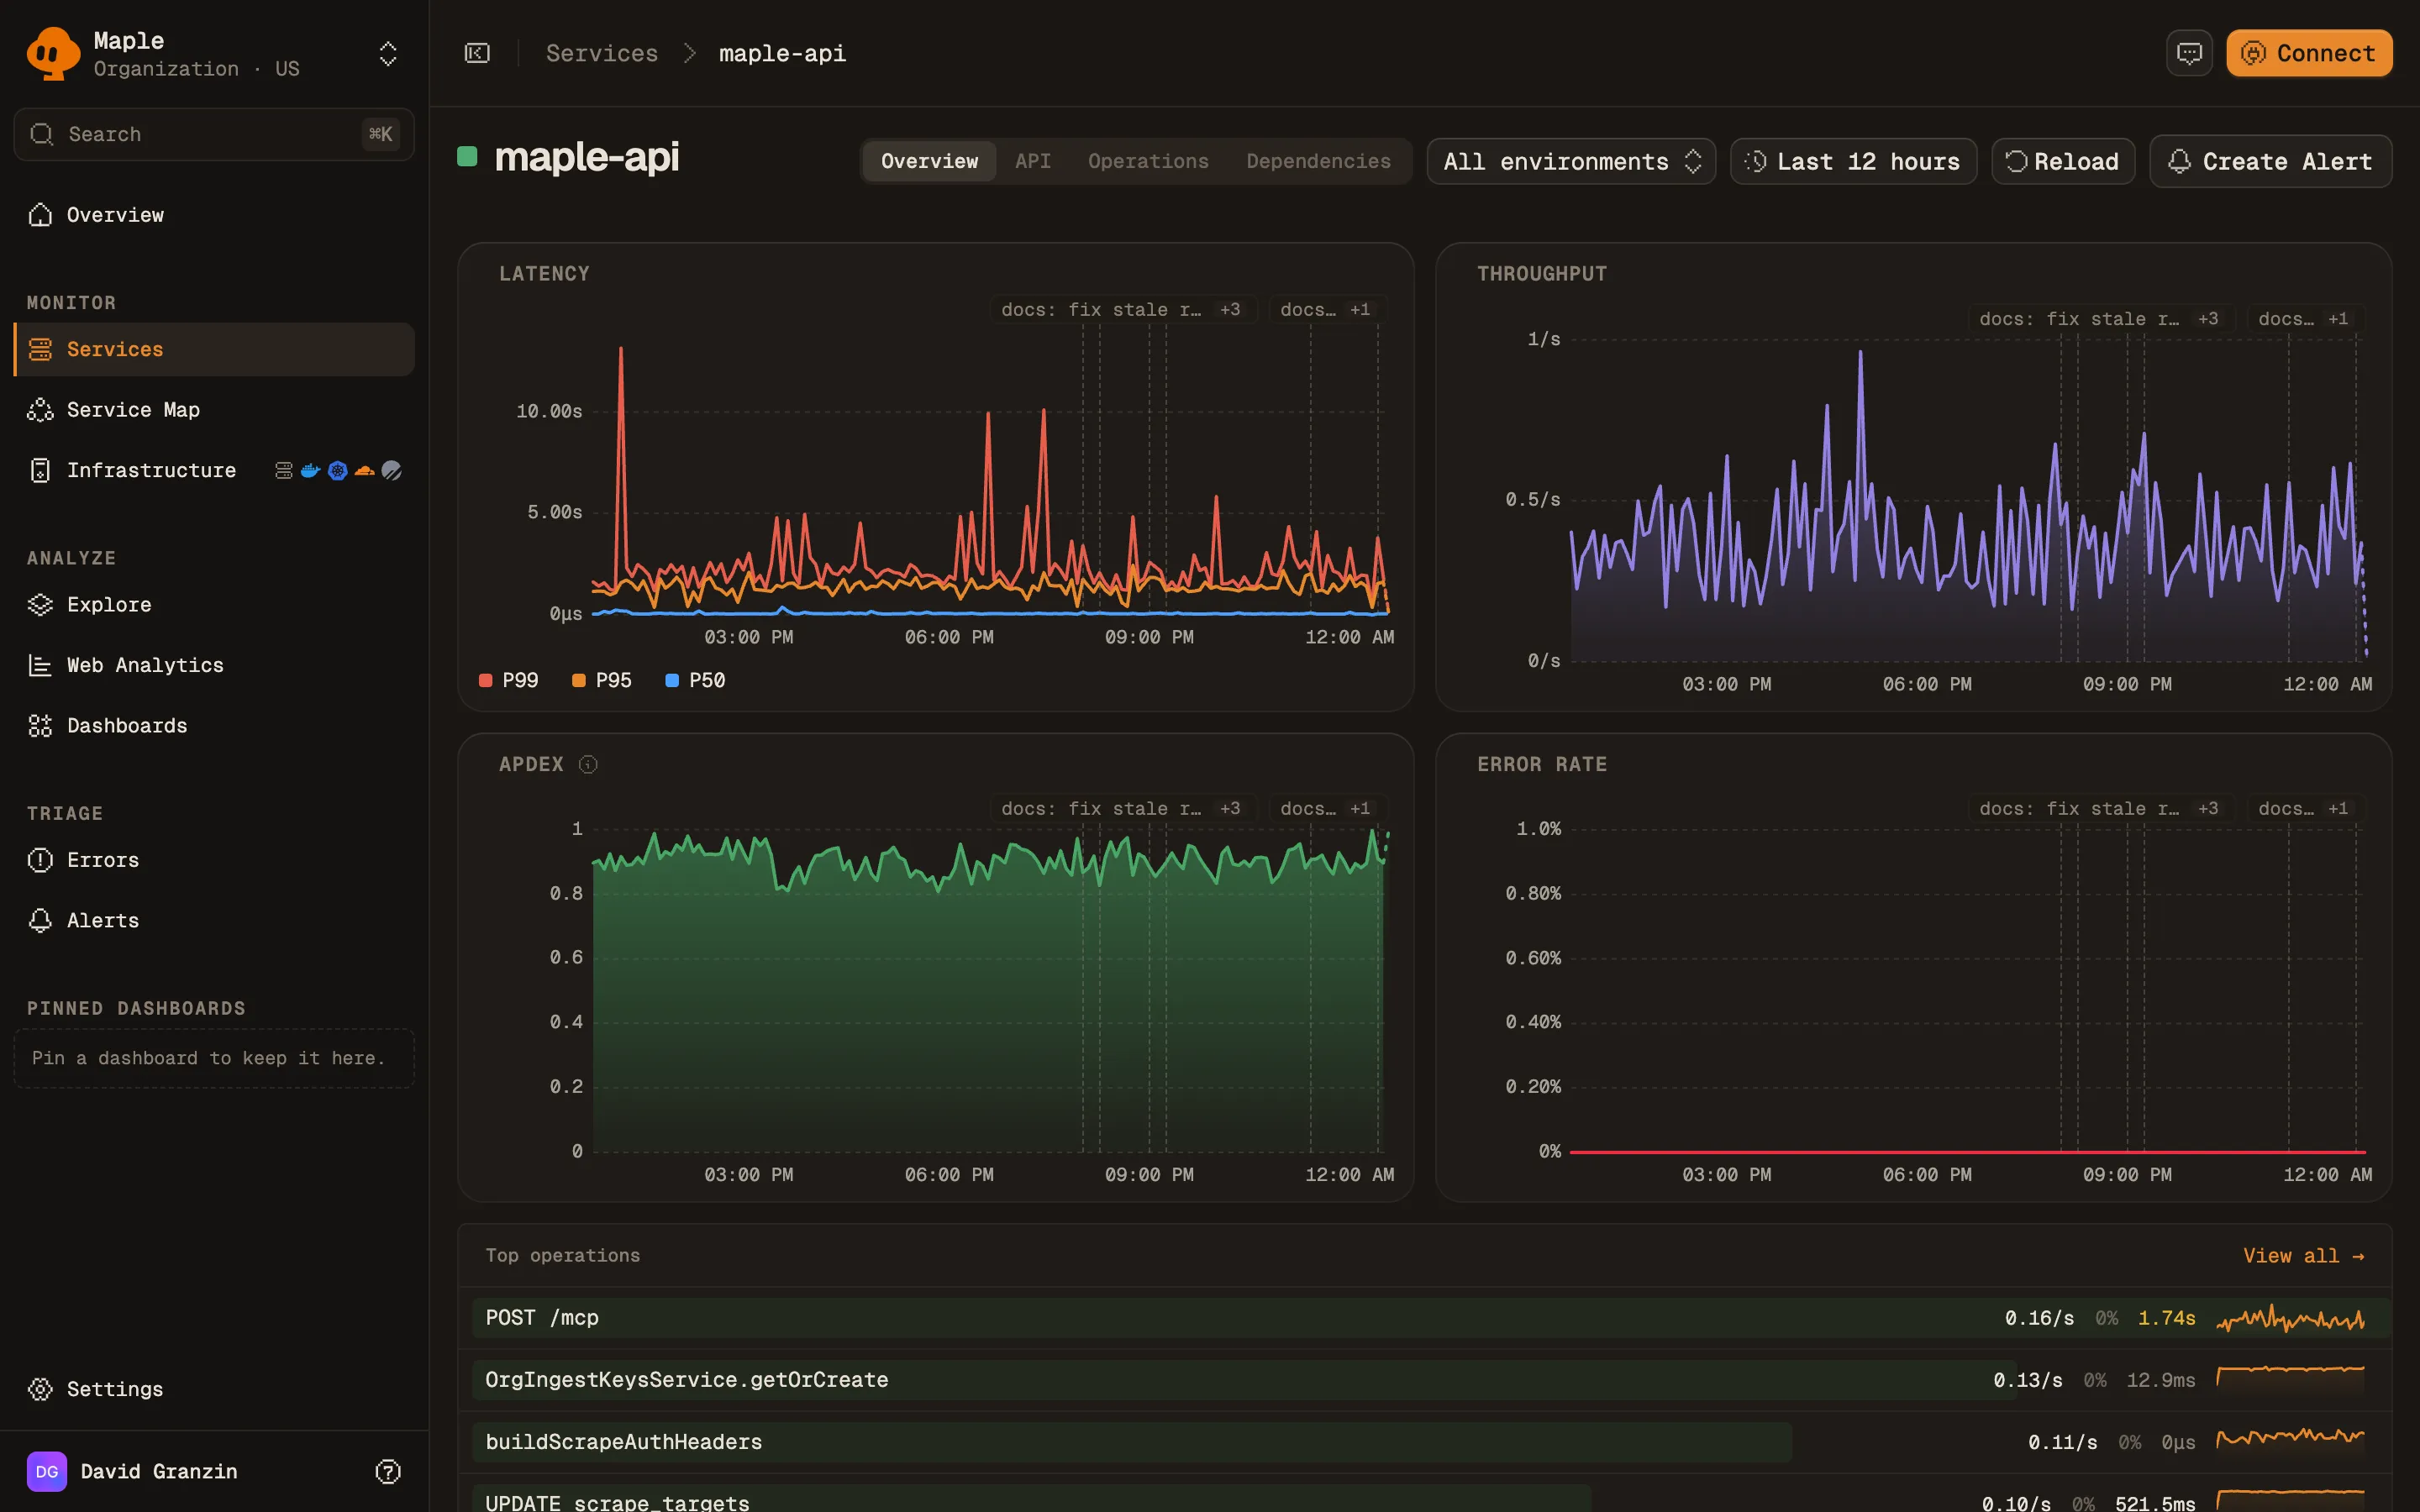The image size is (2420, 1512).
Task: Click the Apdex info icon
Action: (588, 765)
